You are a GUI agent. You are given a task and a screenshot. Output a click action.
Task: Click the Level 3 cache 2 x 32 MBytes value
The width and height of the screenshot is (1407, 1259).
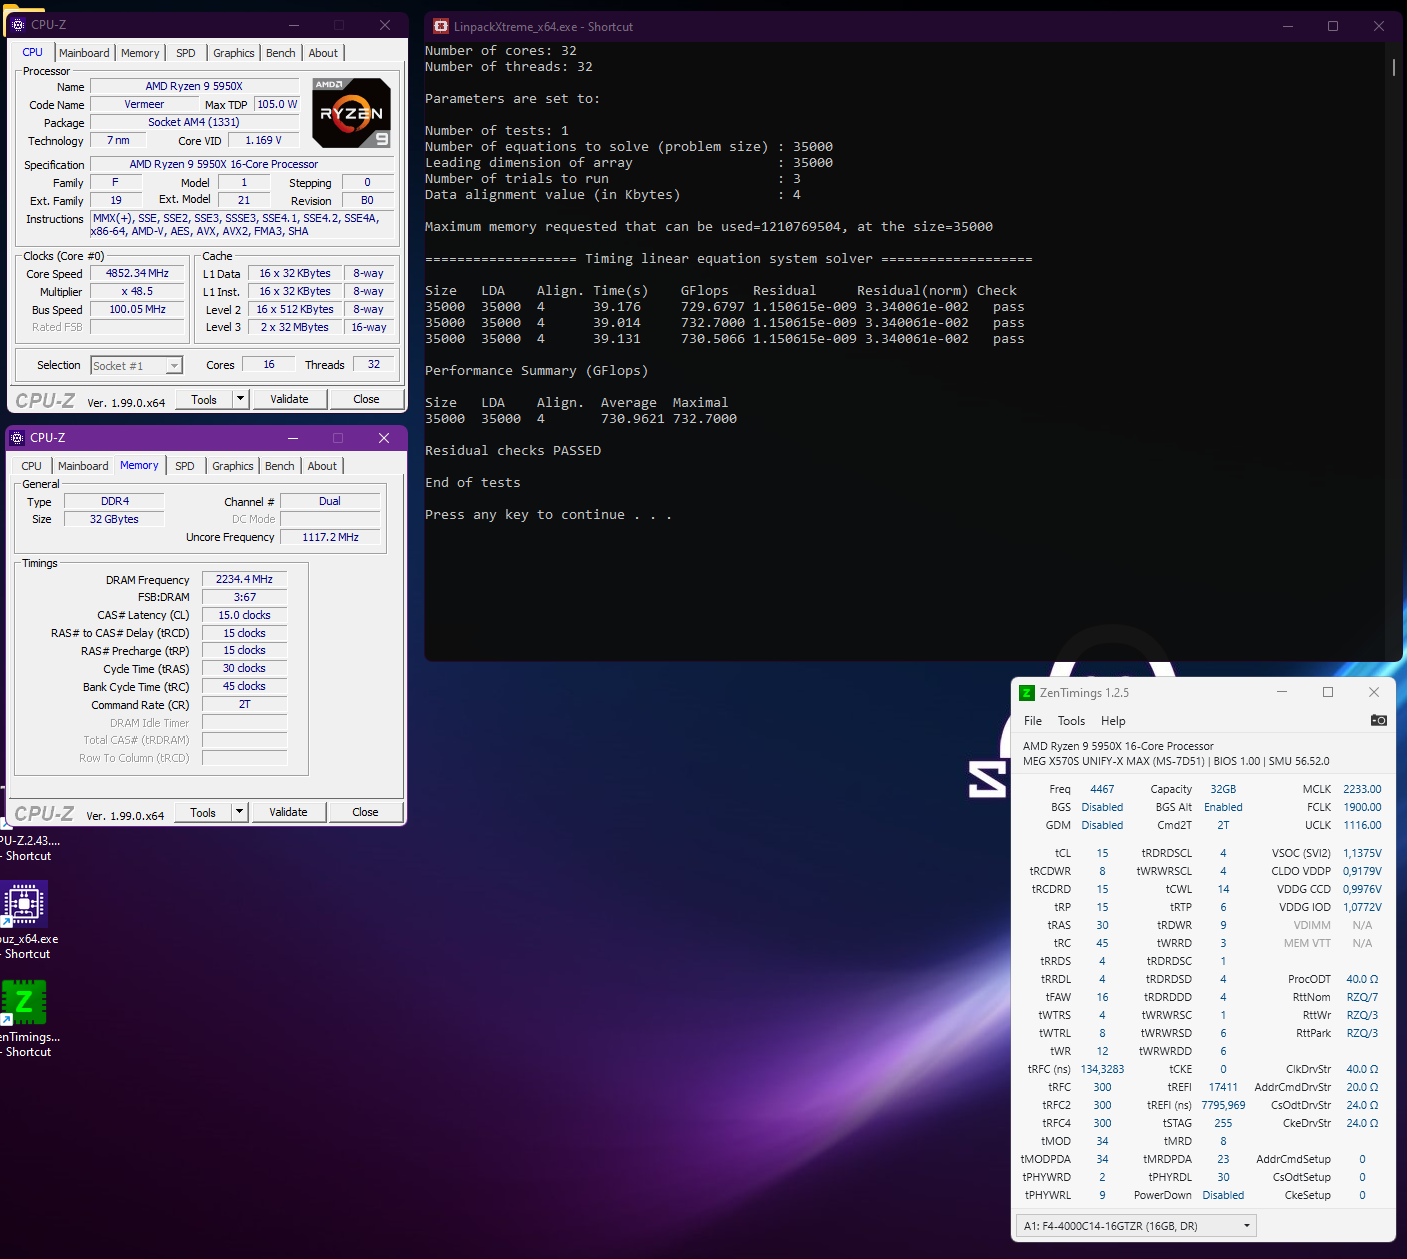[295, 327]
